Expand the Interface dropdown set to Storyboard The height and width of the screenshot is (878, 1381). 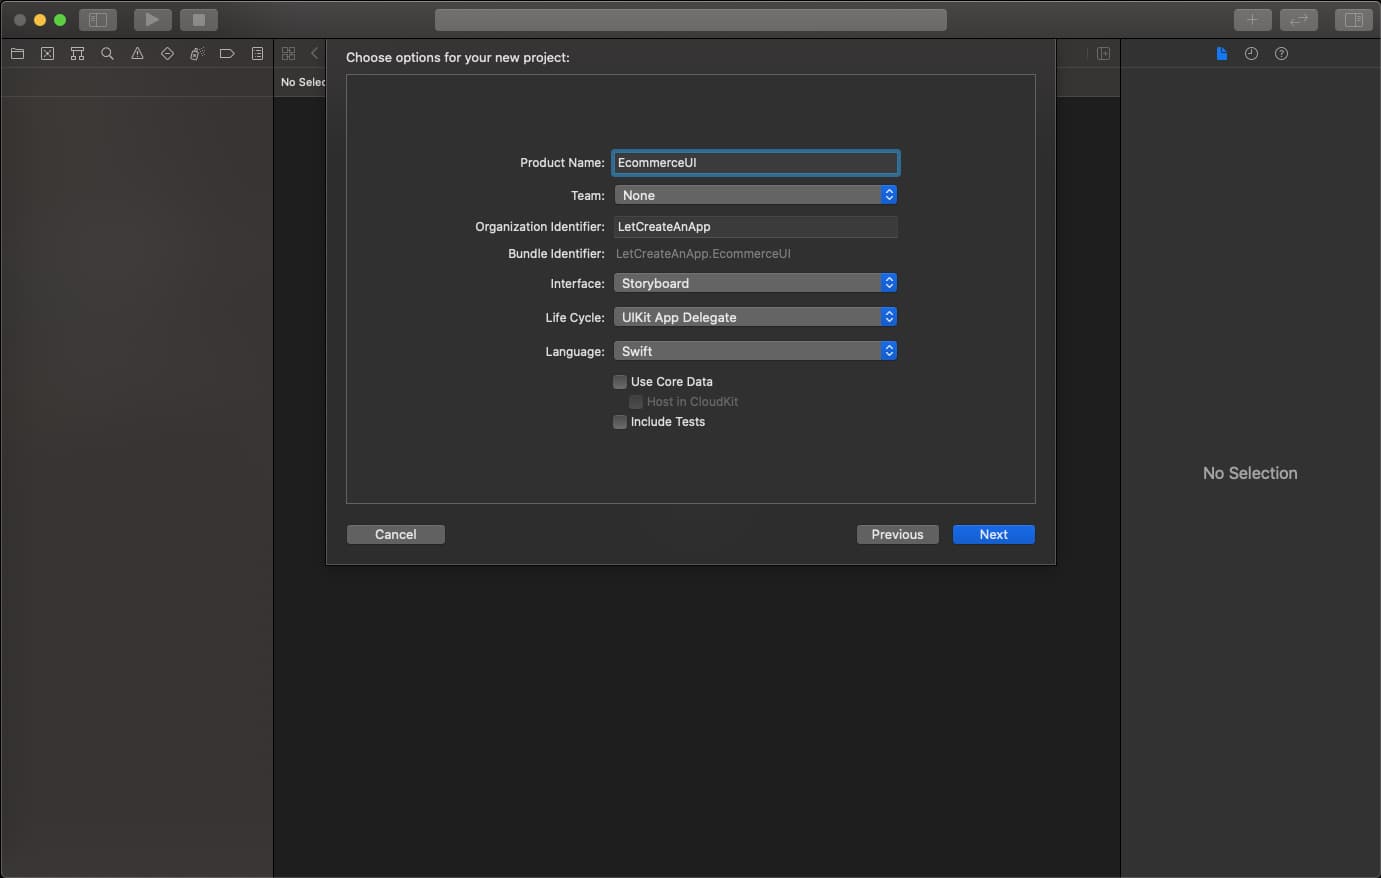point(755,284)
